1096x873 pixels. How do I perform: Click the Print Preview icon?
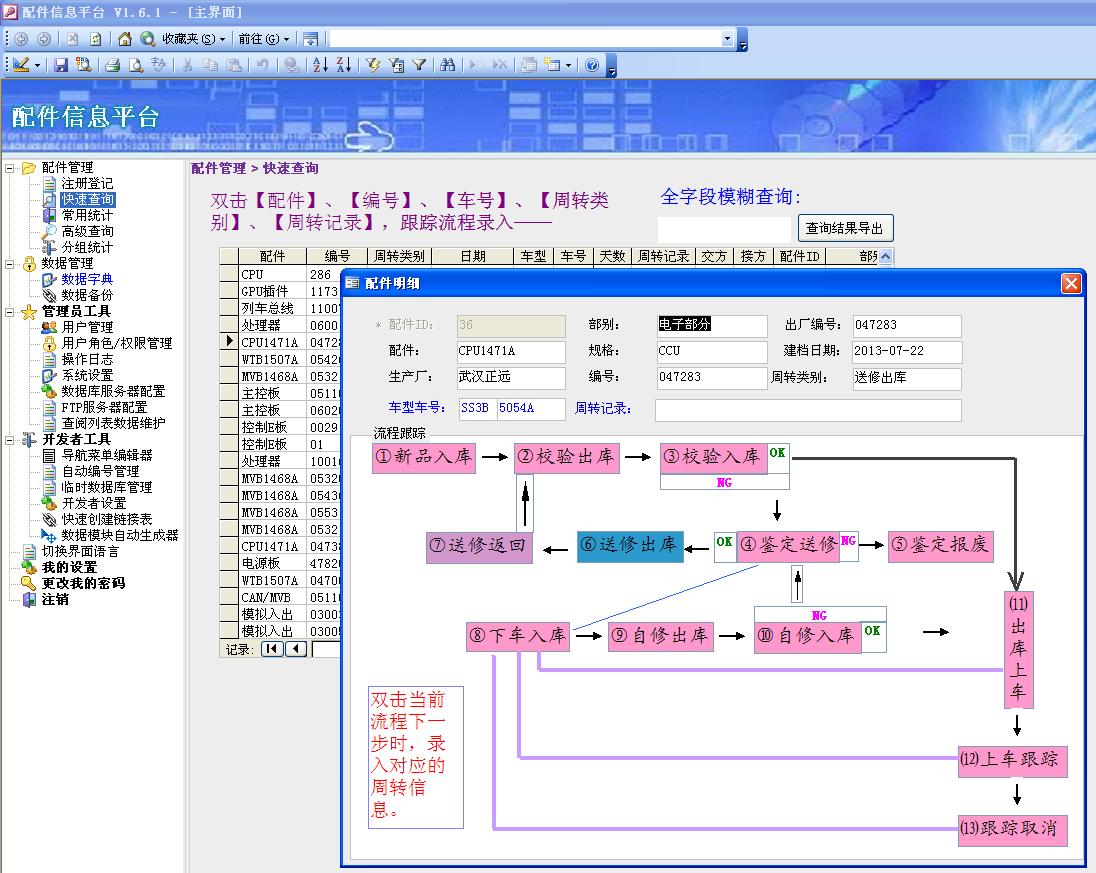(x=136, y=65)
